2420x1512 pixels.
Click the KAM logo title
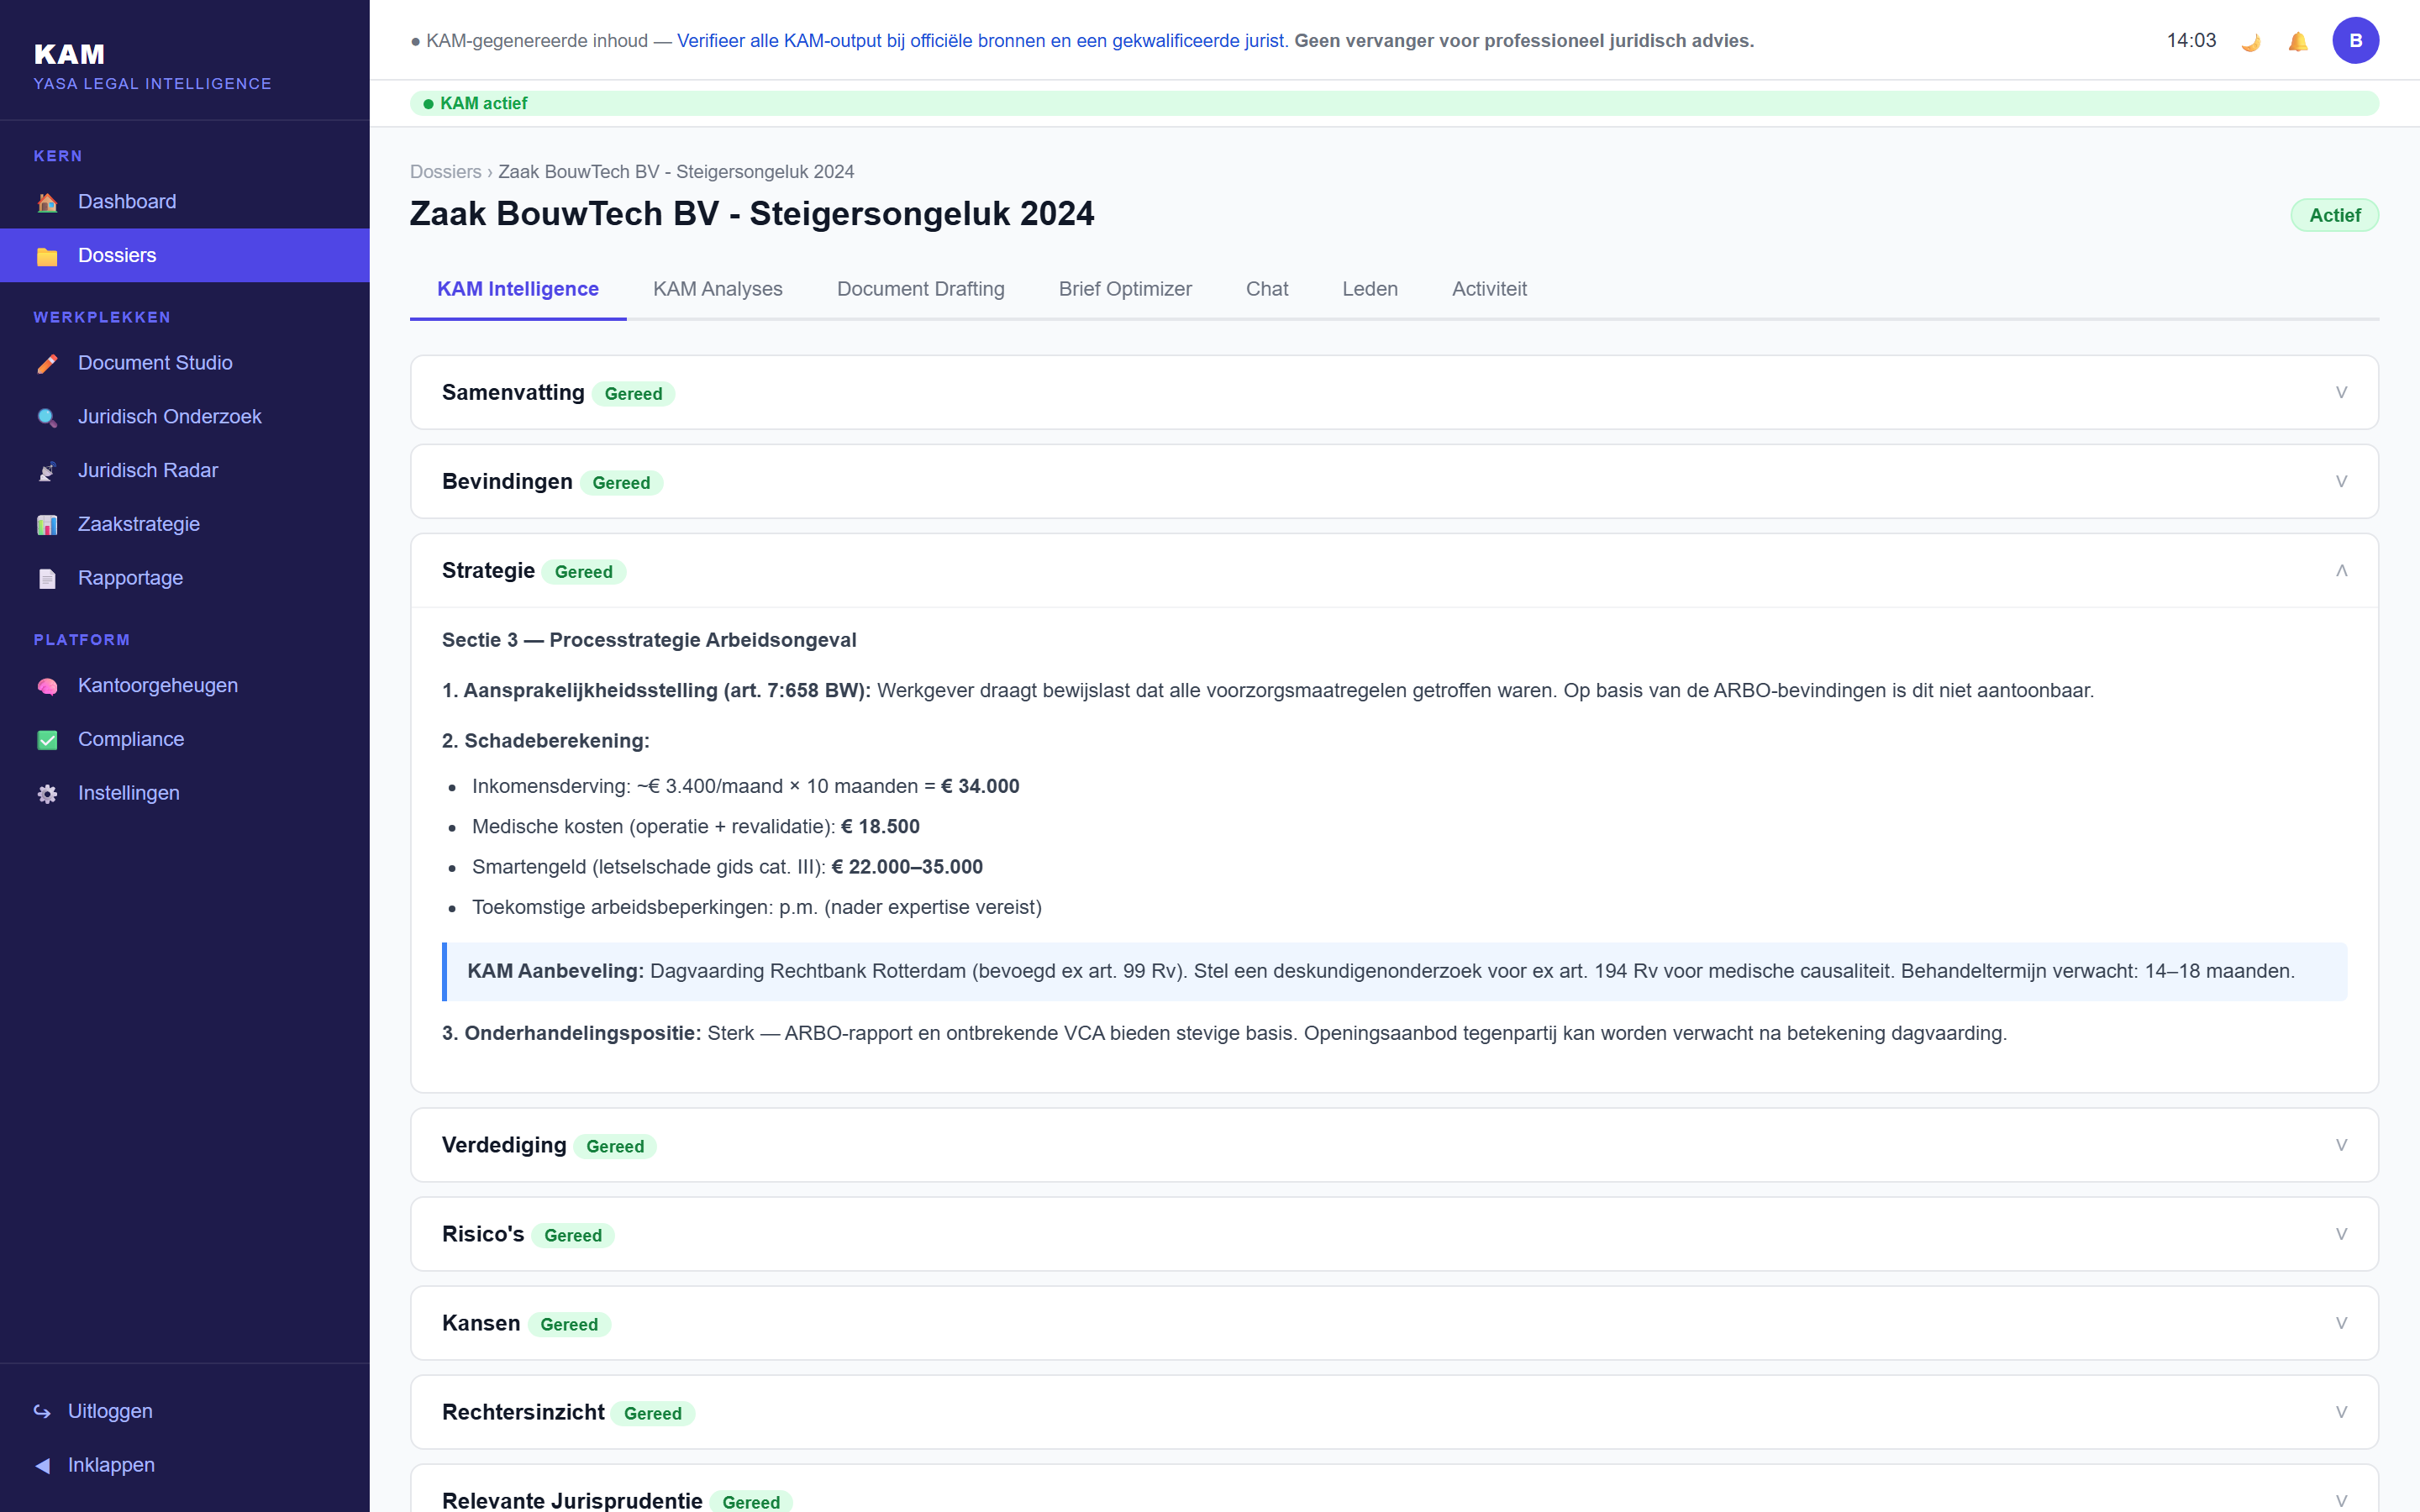coord(69,54)
